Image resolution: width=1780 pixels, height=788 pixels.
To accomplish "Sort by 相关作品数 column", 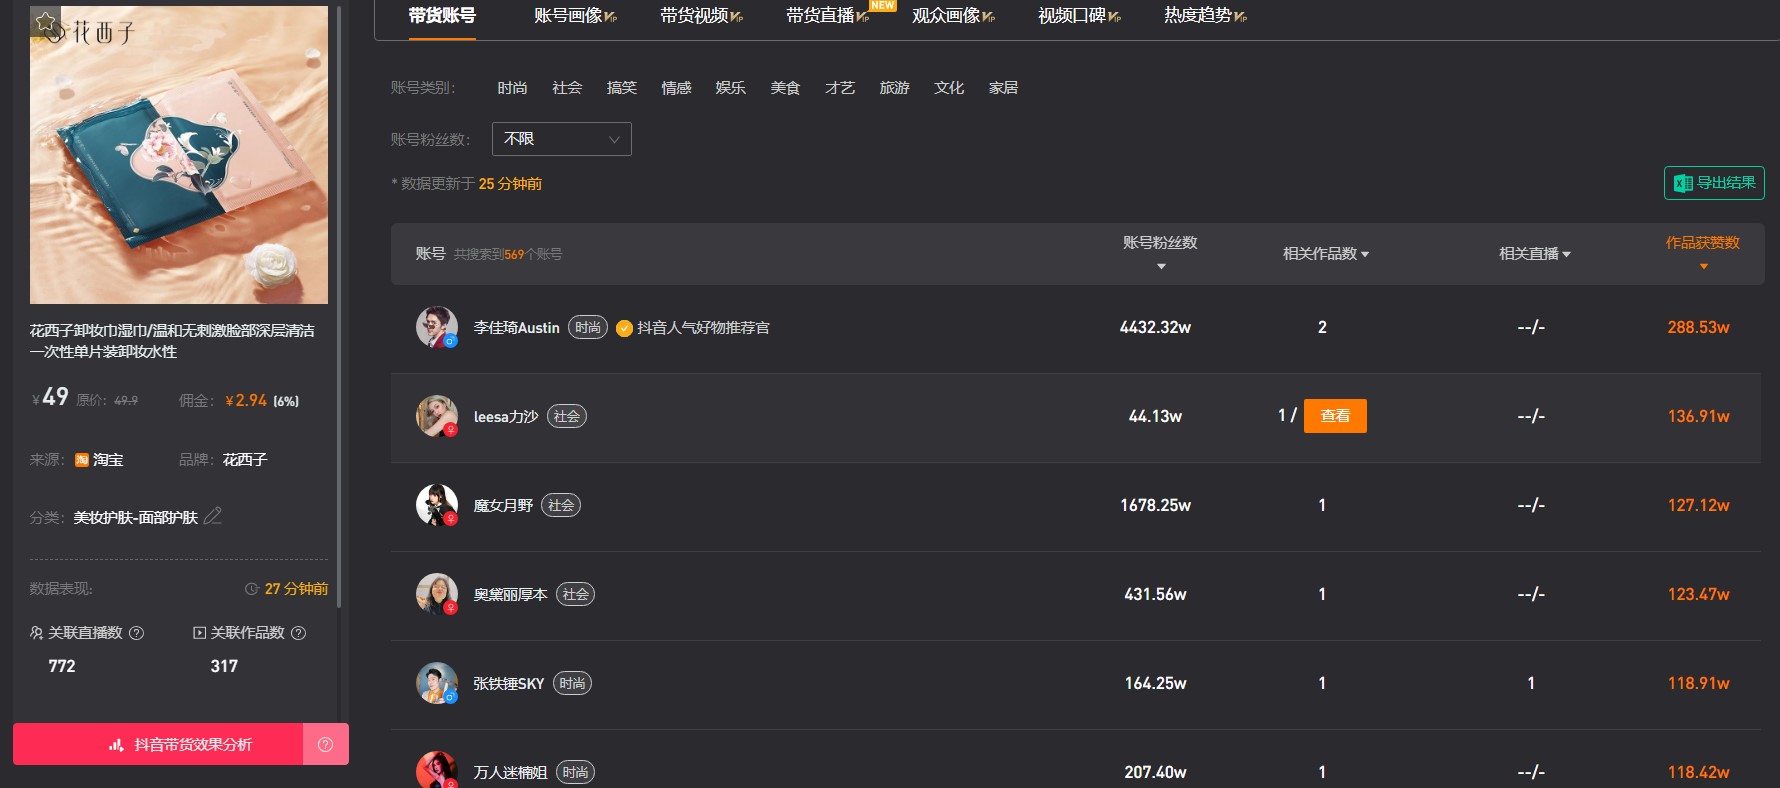I will pyautogui.click(x=1326, y=254).
